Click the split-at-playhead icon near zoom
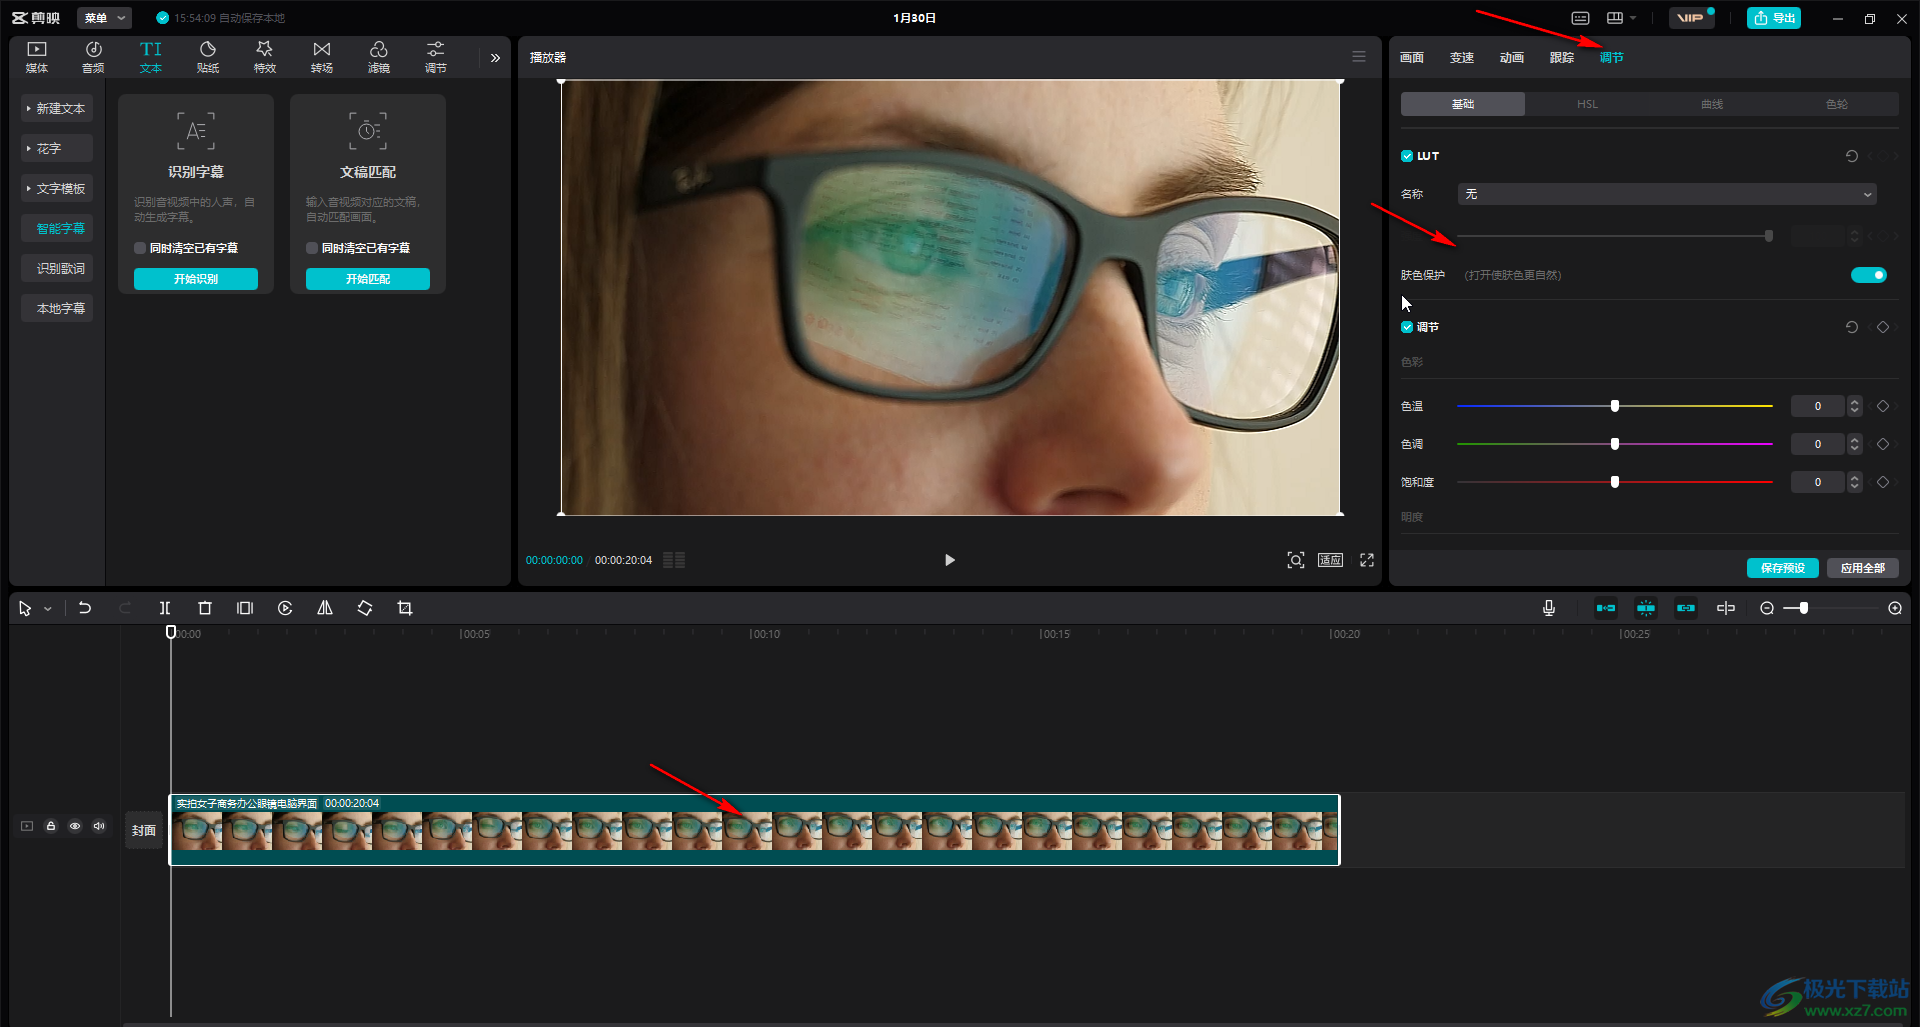The width and height of the screenshot is (1920, 1027). 1726,608
